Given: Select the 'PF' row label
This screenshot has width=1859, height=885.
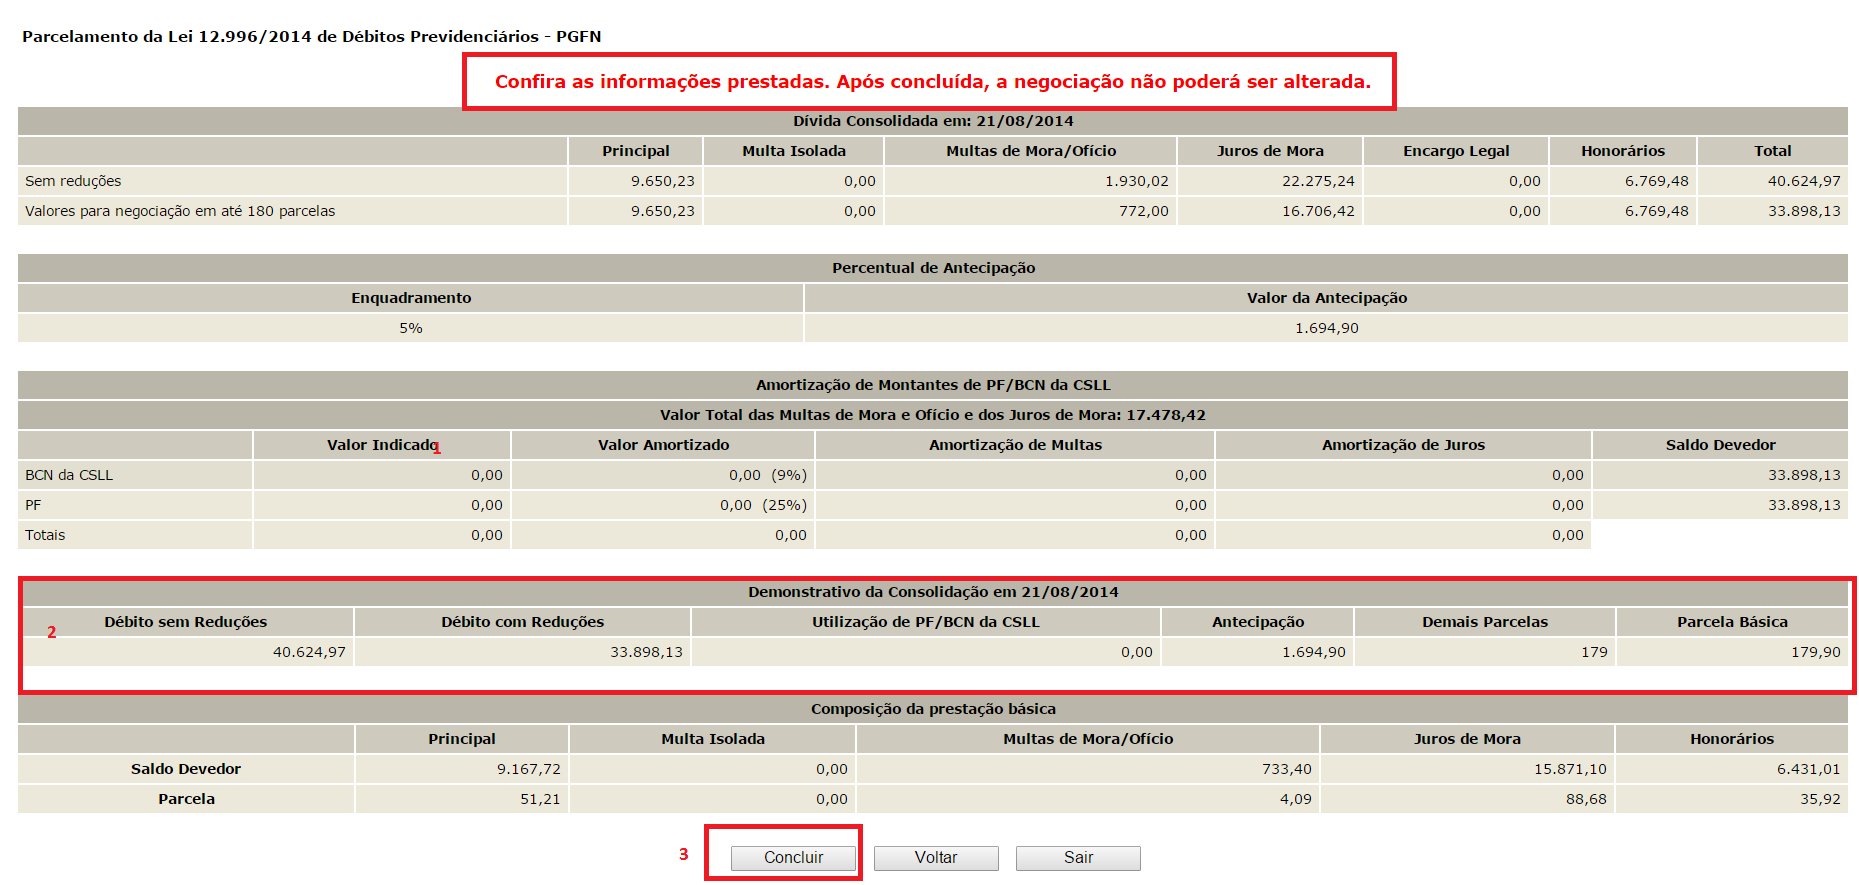Looking at the screenshot, I should 33,505.
